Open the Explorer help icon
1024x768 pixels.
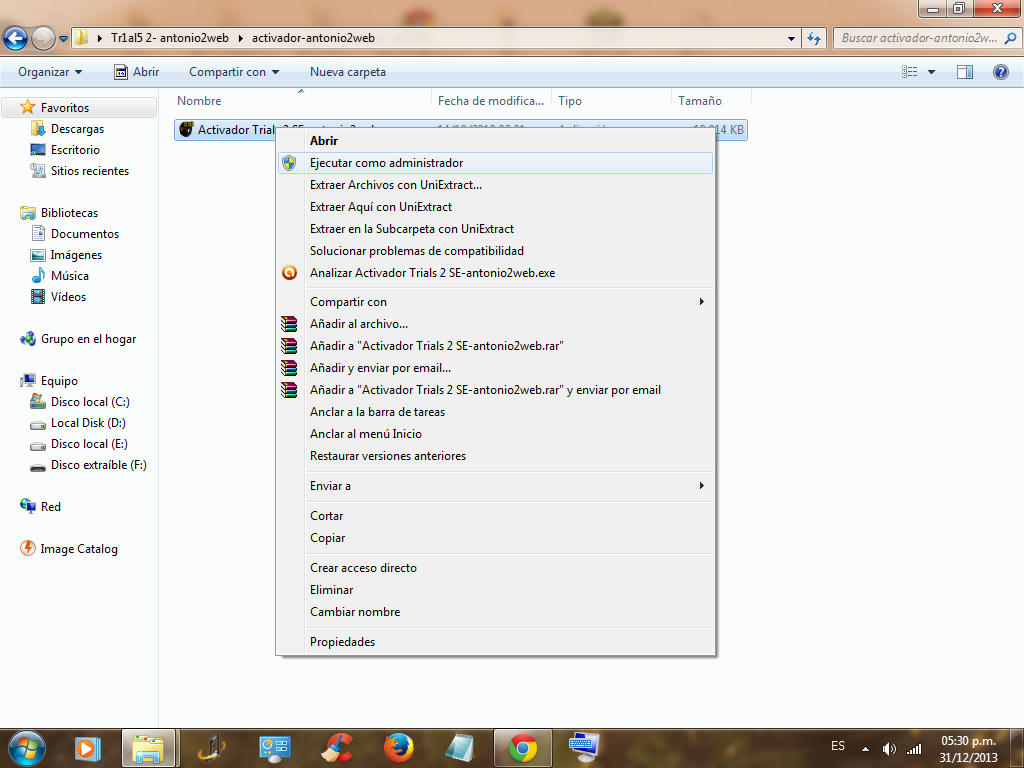tap(1000, 72)
